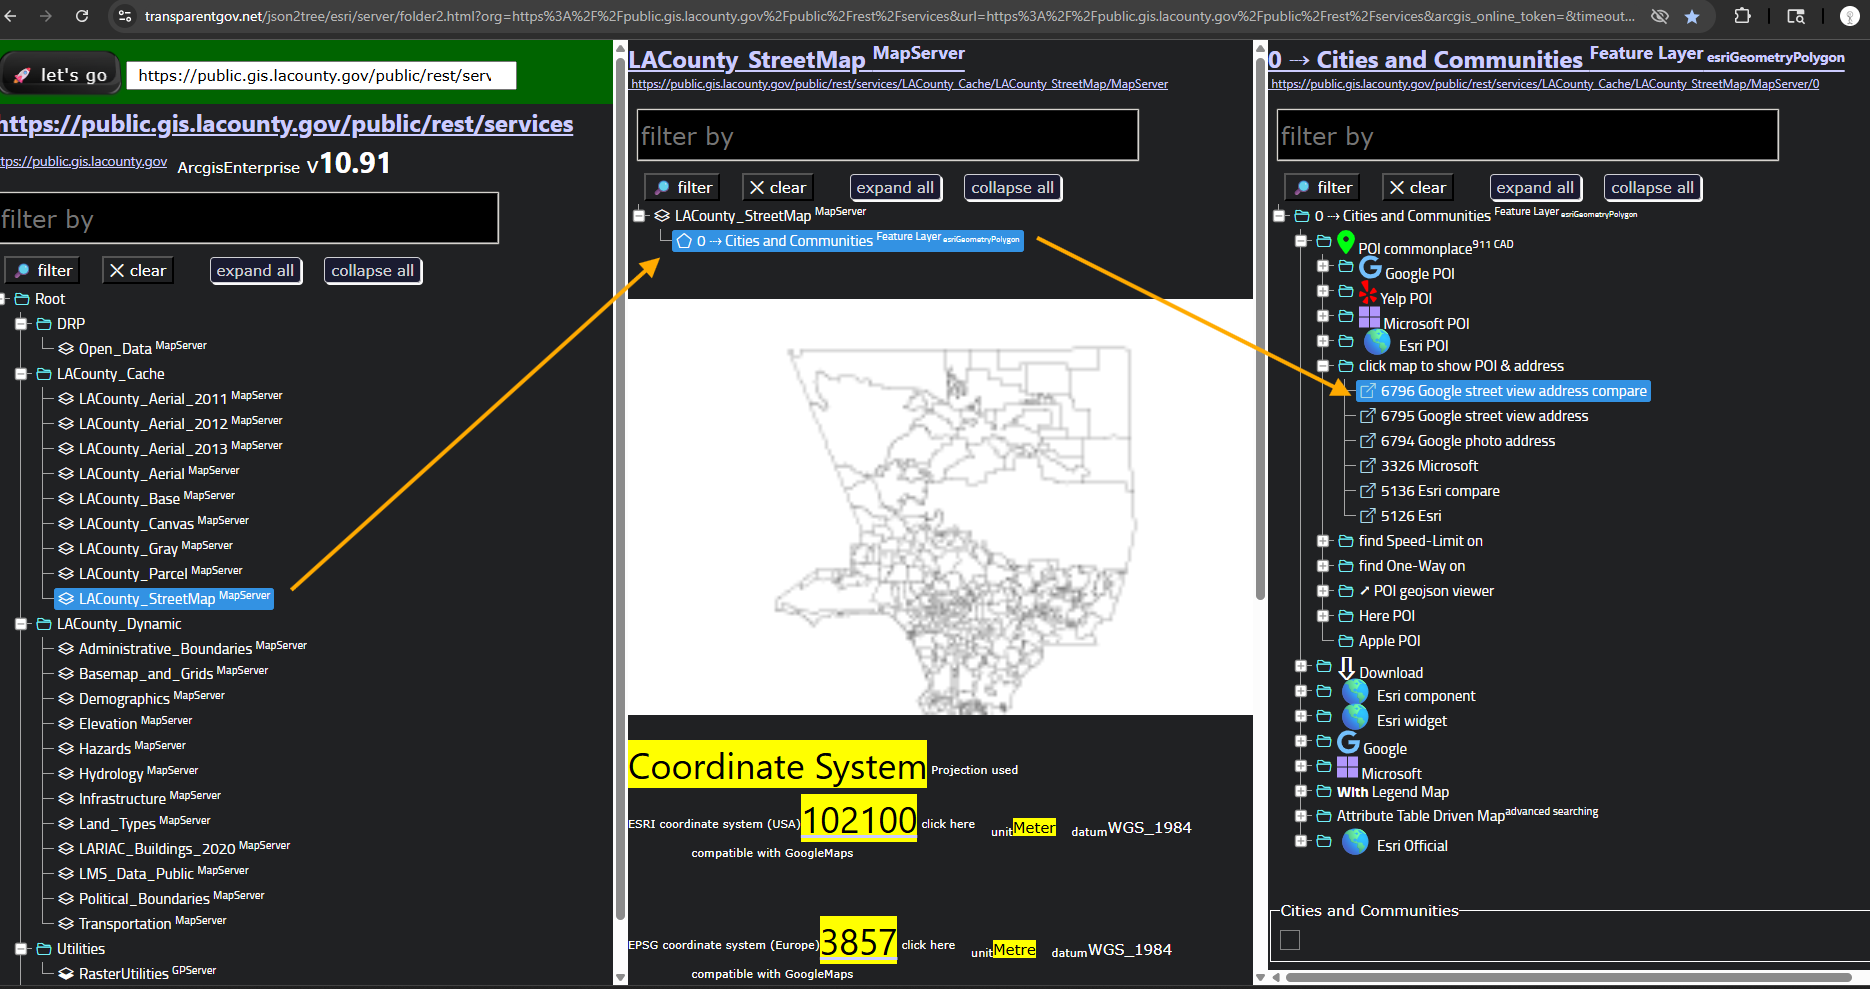Click filter by field in right panel
Image resolution: width=1870 pixels, height=989 pixels.
coord(1528,135)
